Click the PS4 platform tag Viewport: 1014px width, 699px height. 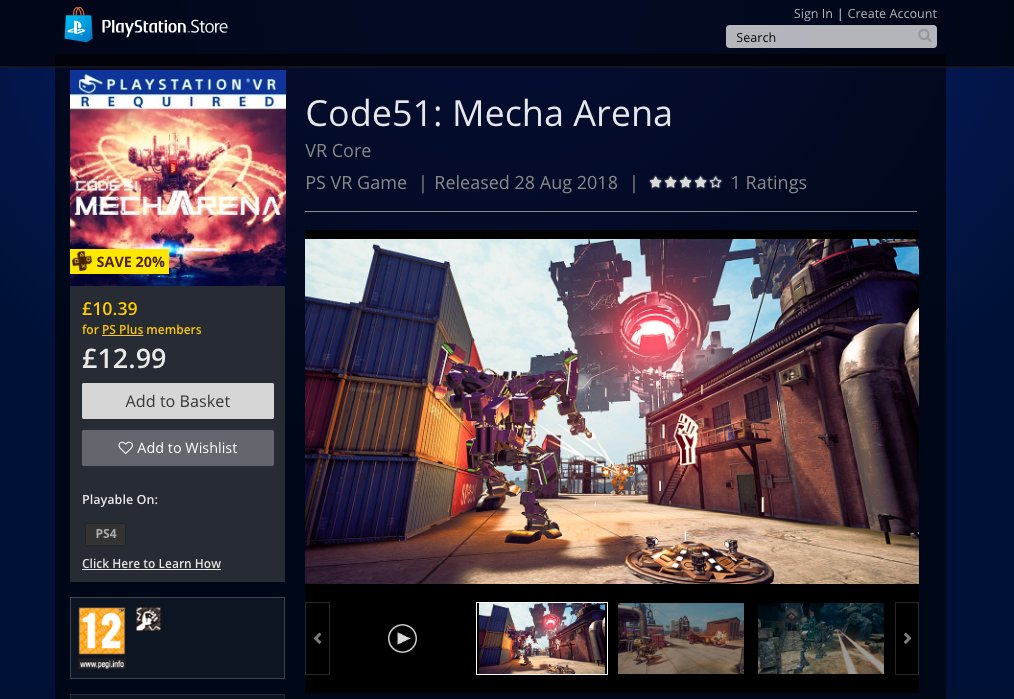pos(106,534)
